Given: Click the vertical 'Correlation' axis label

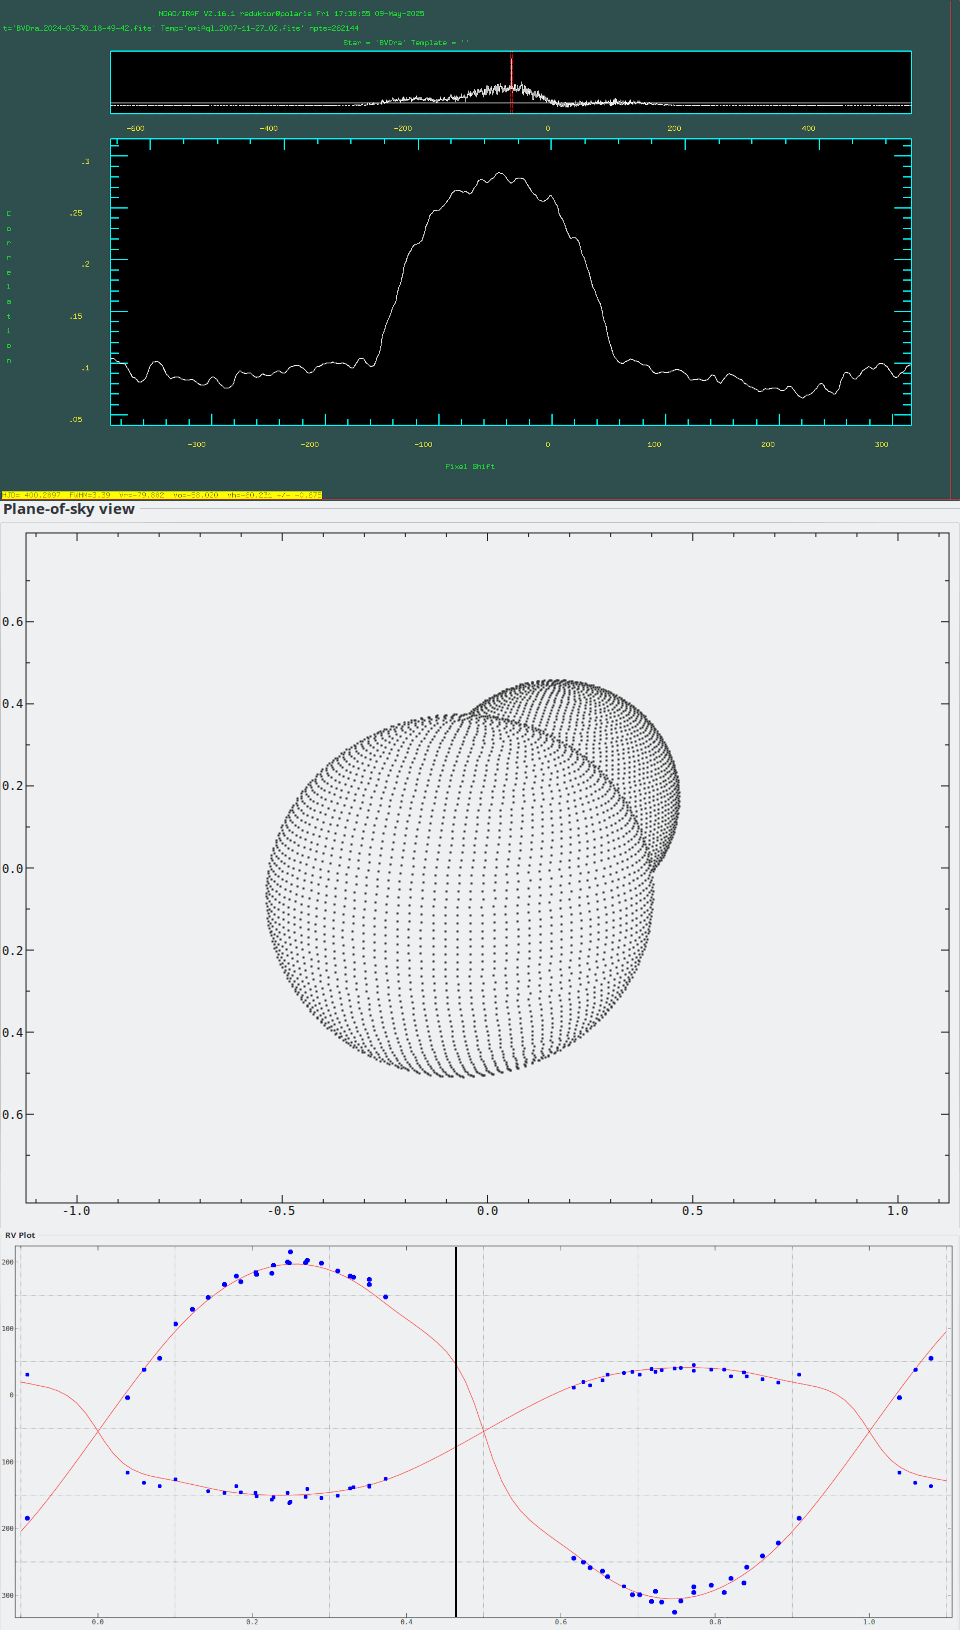Looking at the screenshot, I should 9,287.
